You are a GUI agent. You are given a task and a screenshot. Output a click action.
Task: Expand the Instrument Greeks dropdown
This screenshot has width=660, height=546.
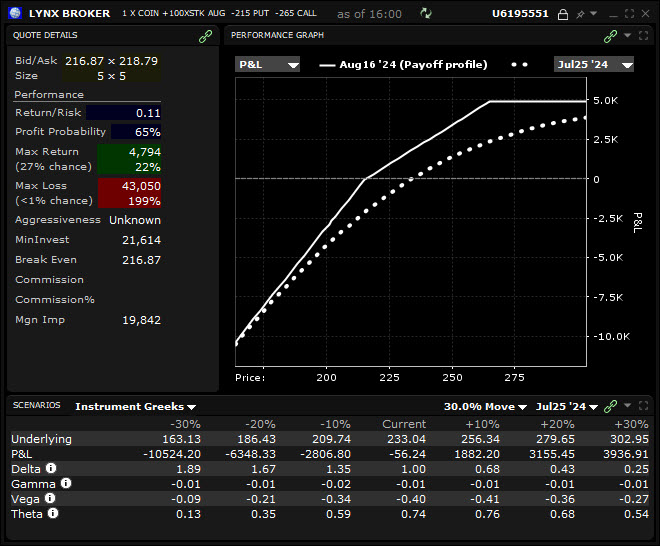pyautogui.click(x=135, y=406)
